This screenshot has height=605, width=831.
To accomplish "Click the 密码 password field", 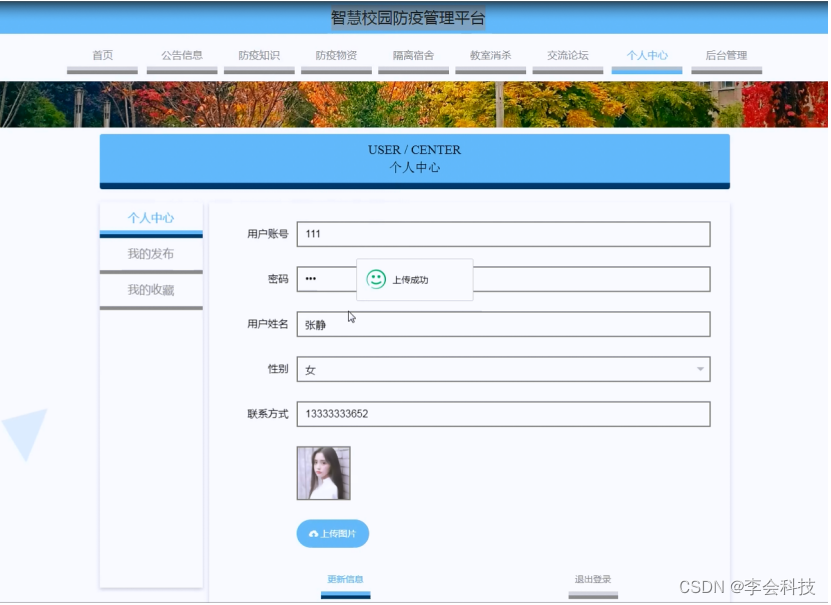I will coord(503,279).
